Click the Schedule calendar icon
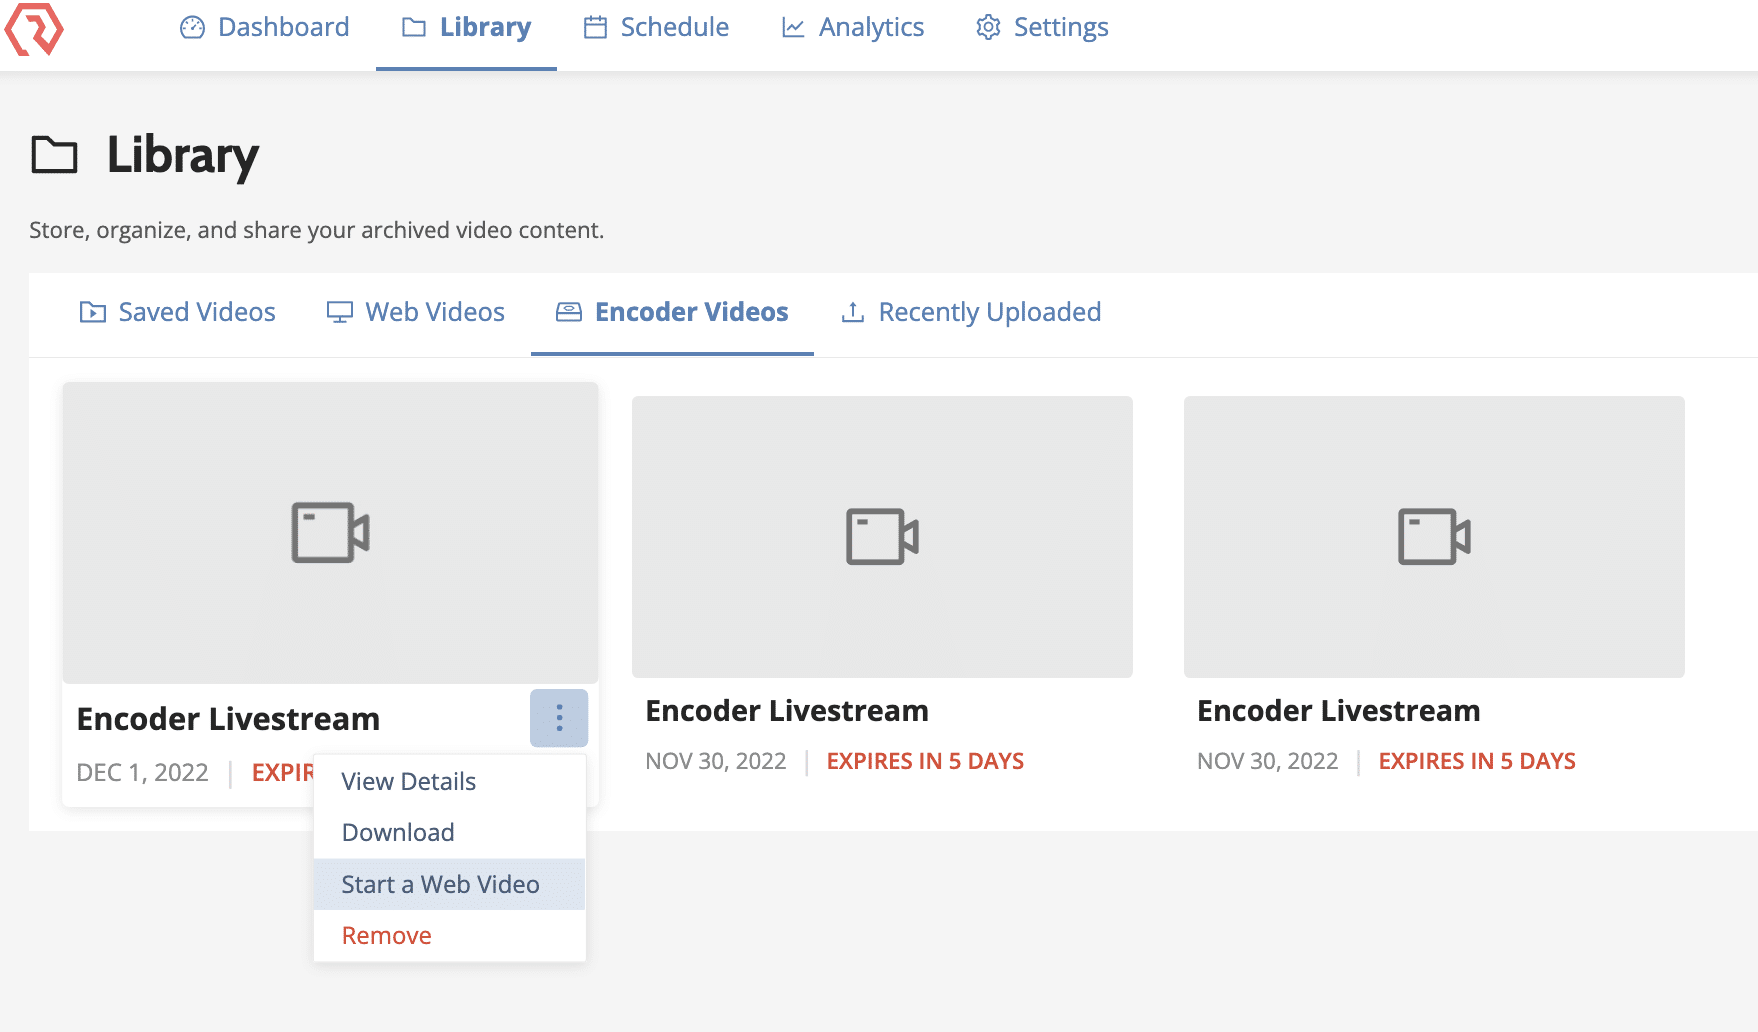 click(x=595, y=28)
